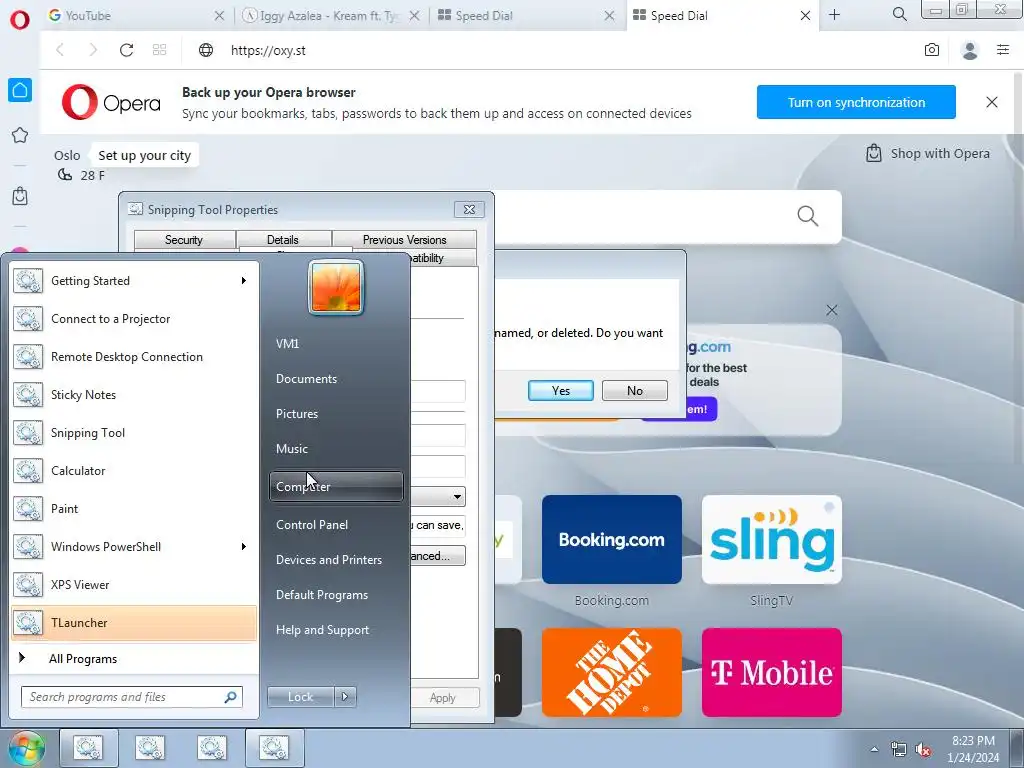Open the snapshot camera icon
Screen dimensions: 1024x768
click(x=932, y=50)
